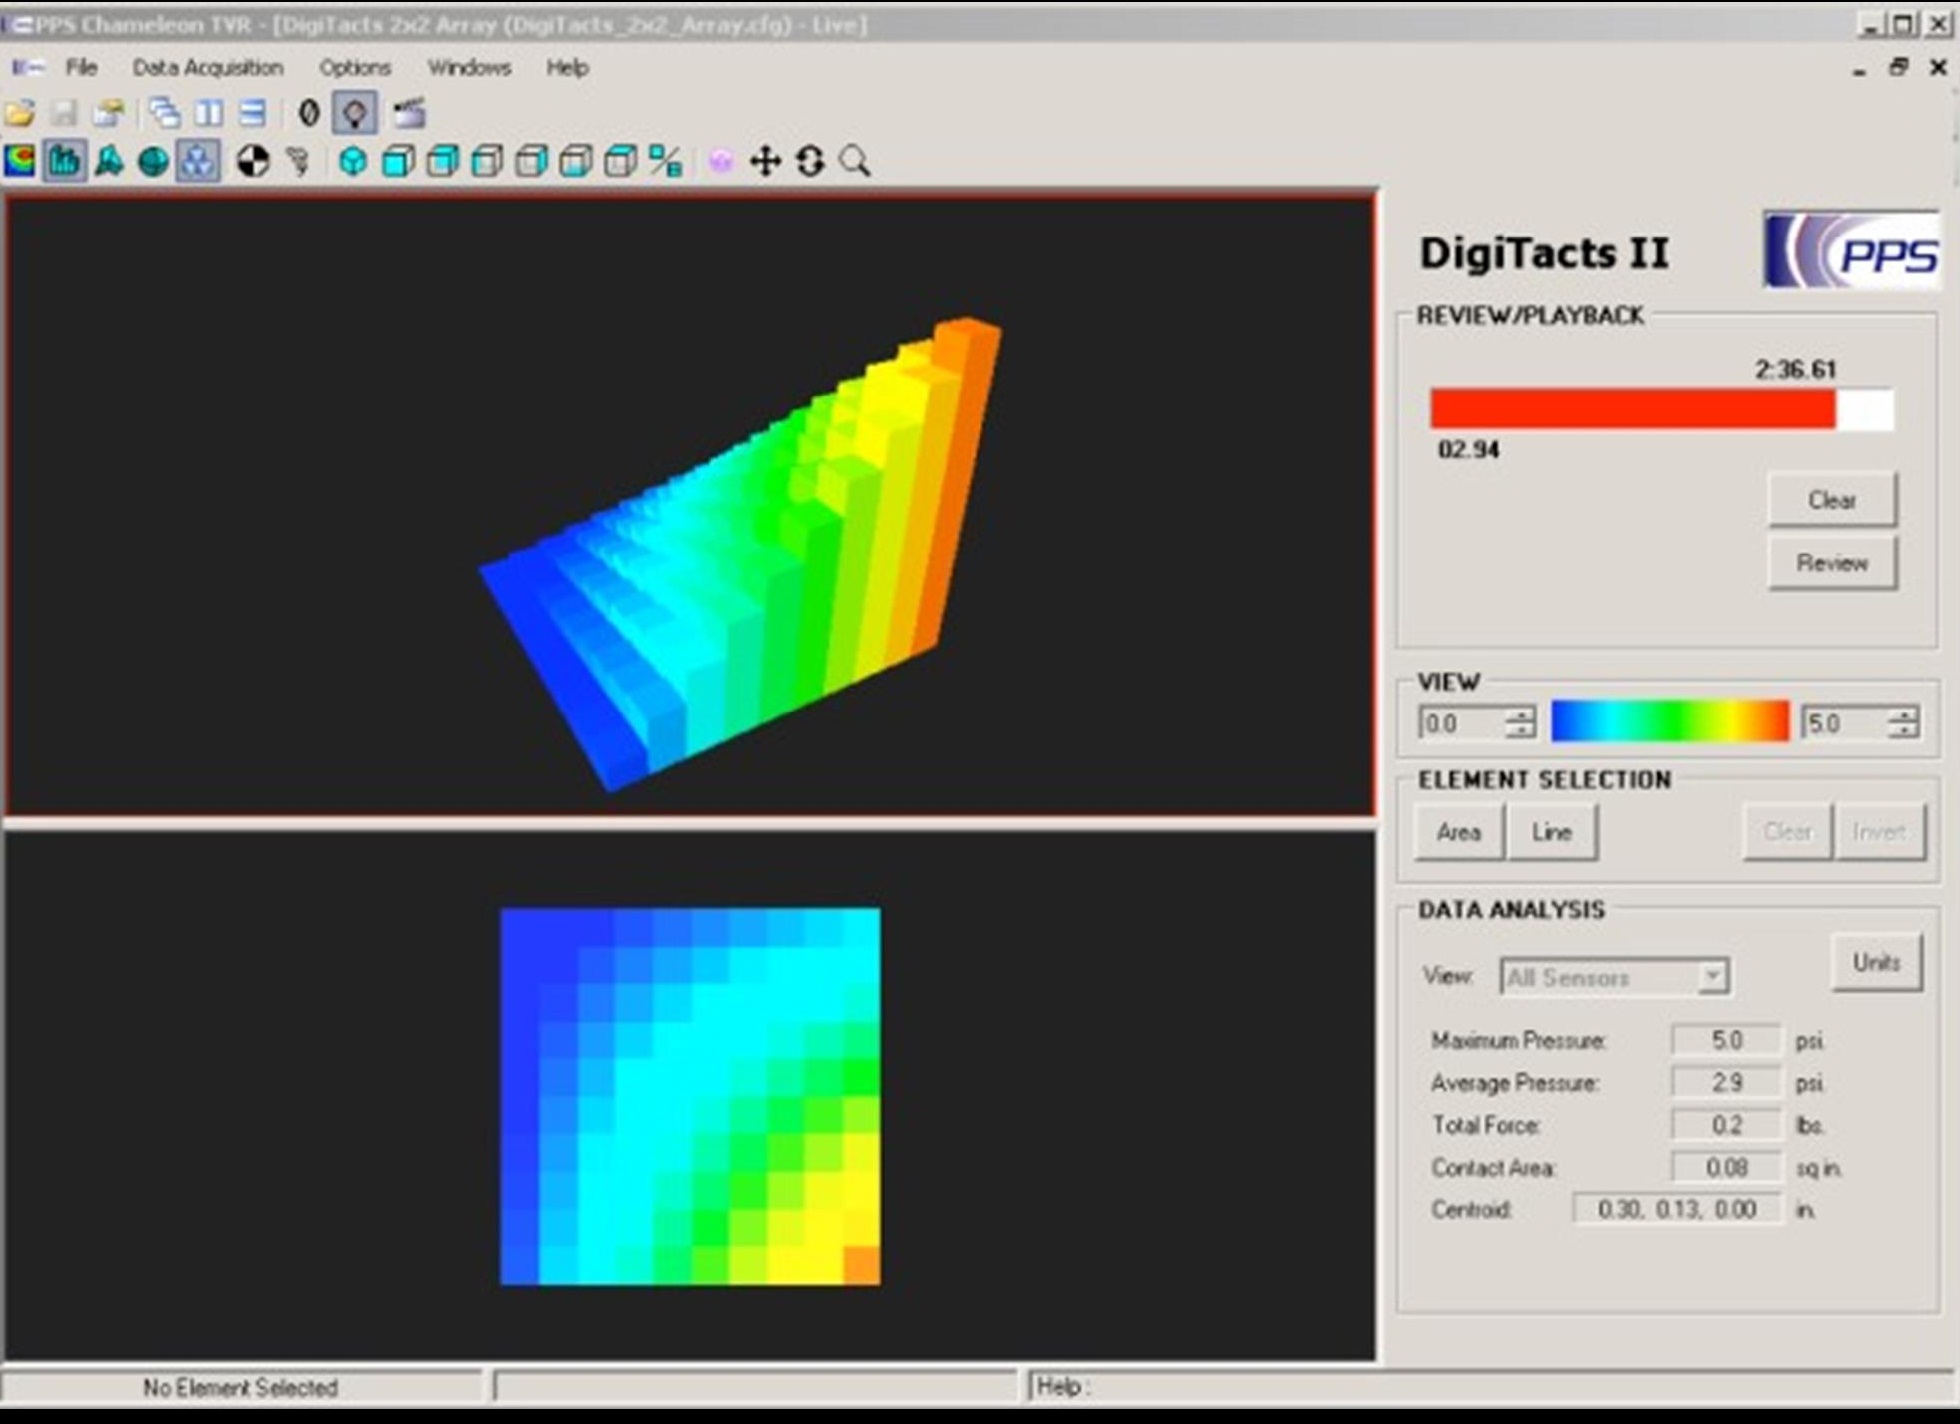The height and width of the screenshot is (1424, 1960).
Task: Tile windows vertically with side-by-side icon
Action: click(x=209, y=113)
